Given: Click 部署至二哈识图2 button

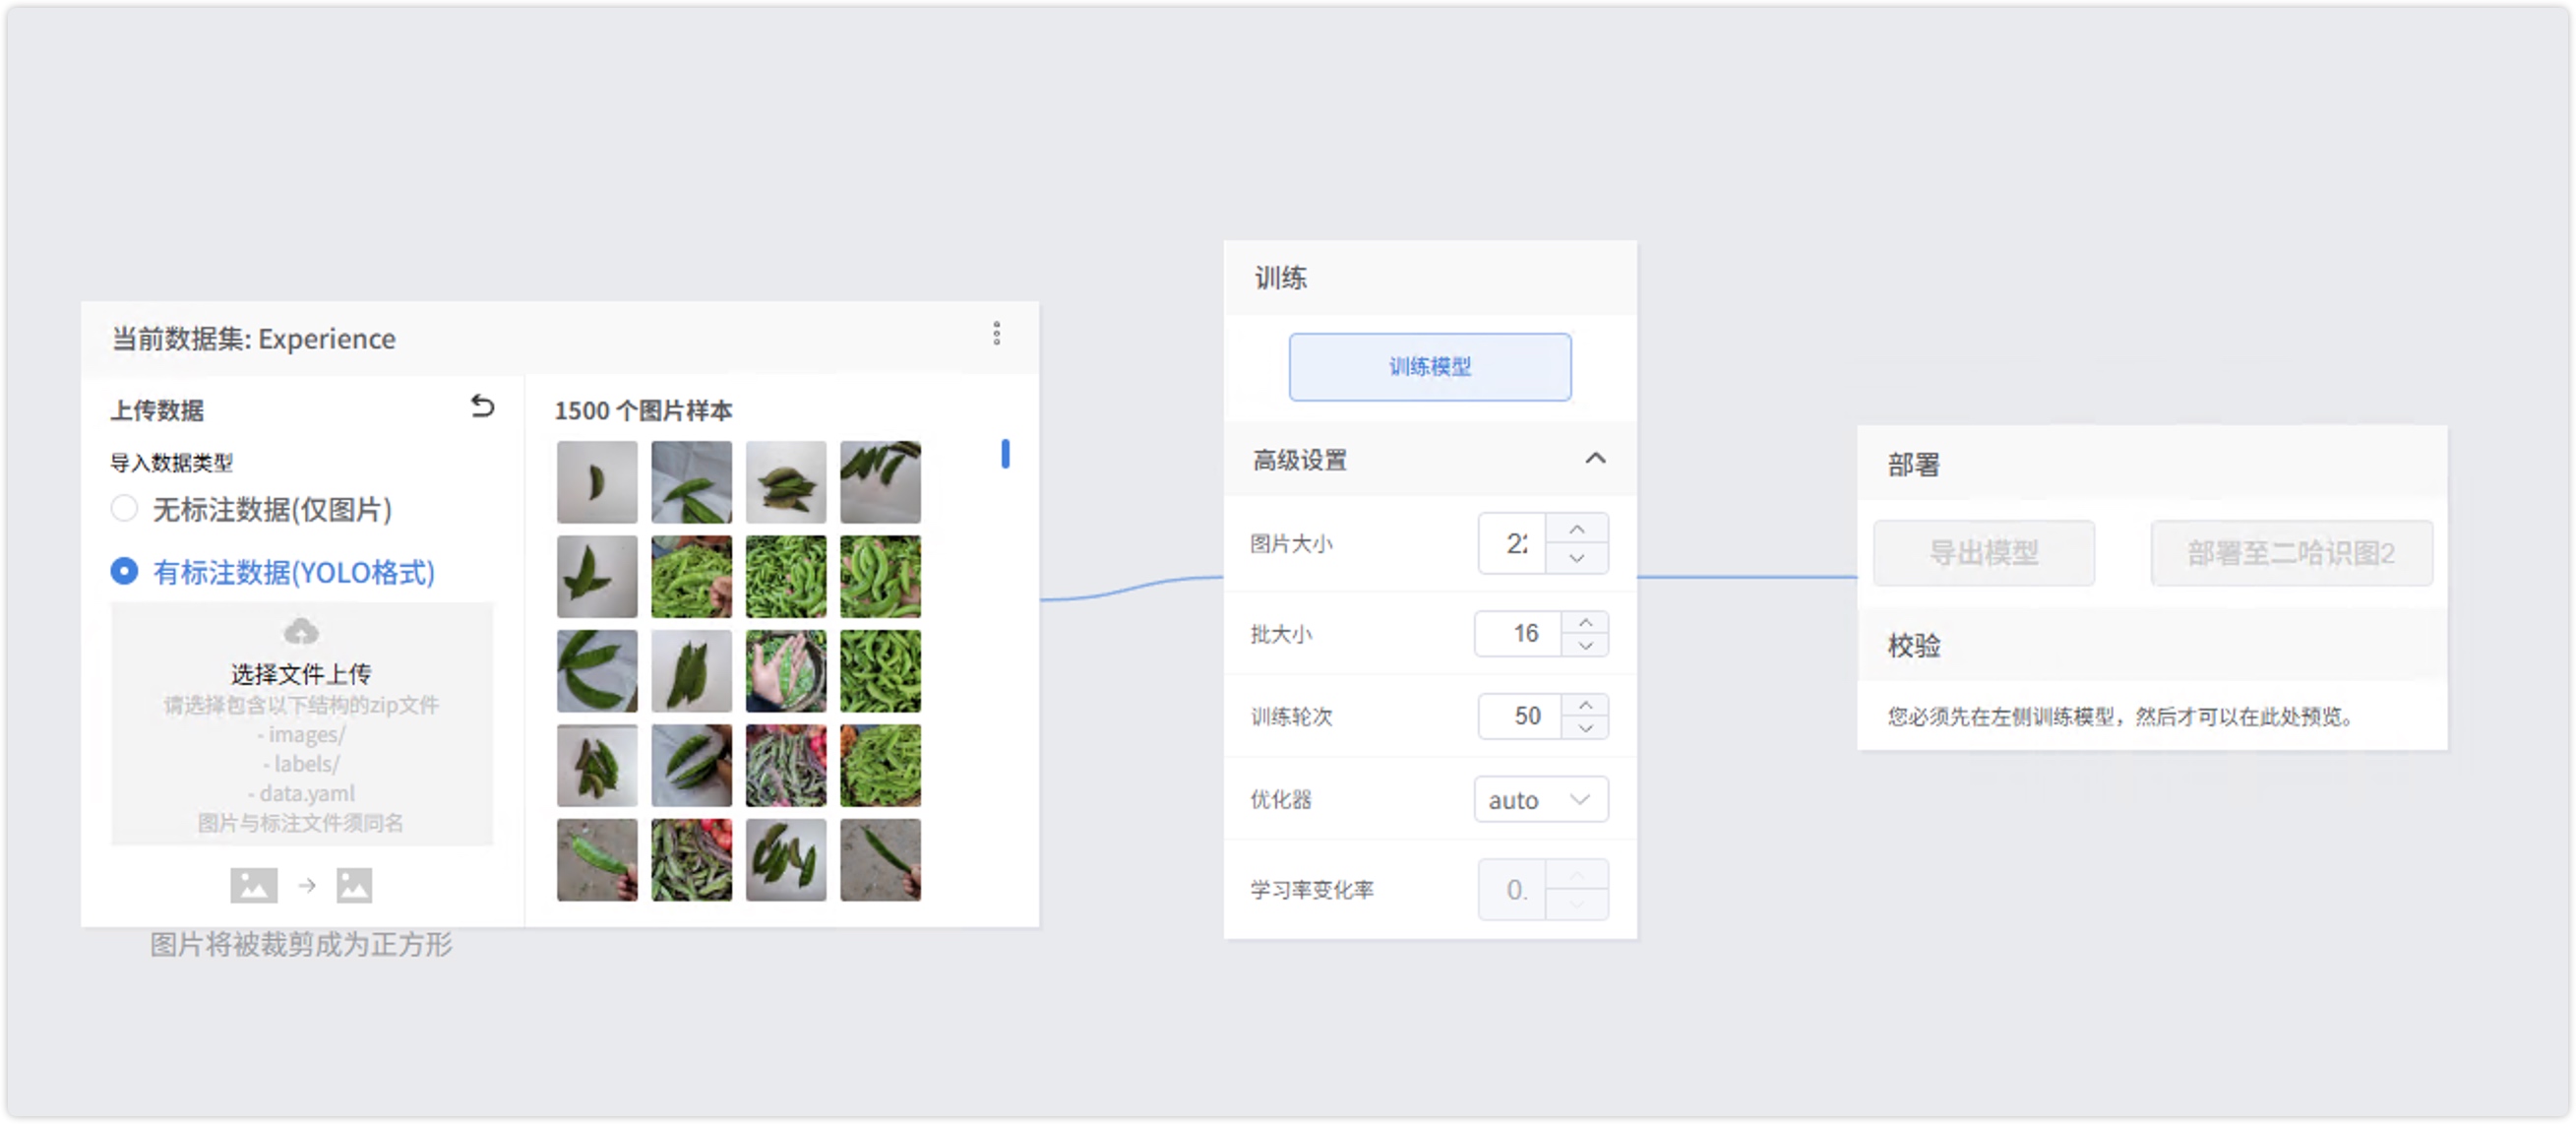Looking at the screenshot, I should [x=2291, y=553].
